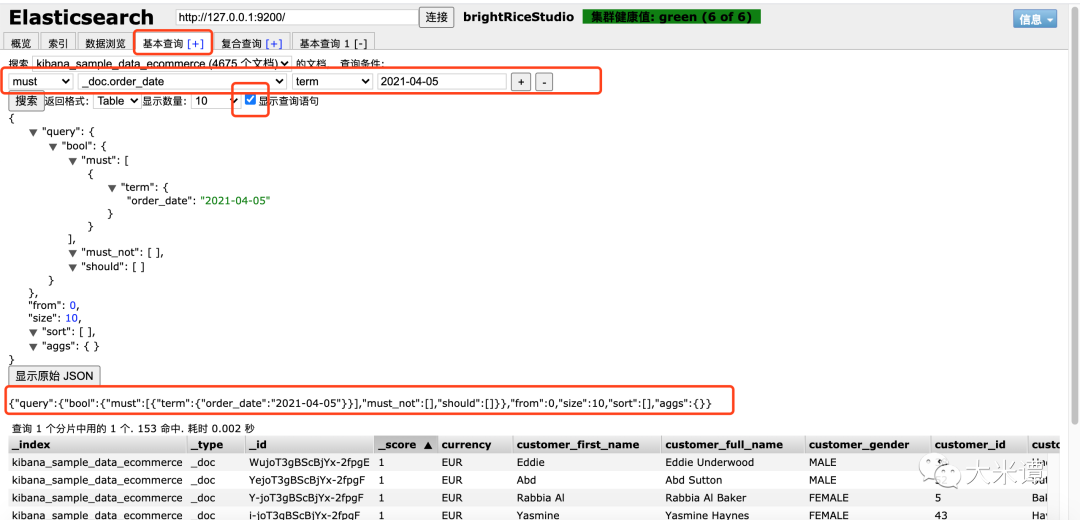Open the 复合查询 tab
This screenshot has width=1080, height=520.
[x=241, y=43]
